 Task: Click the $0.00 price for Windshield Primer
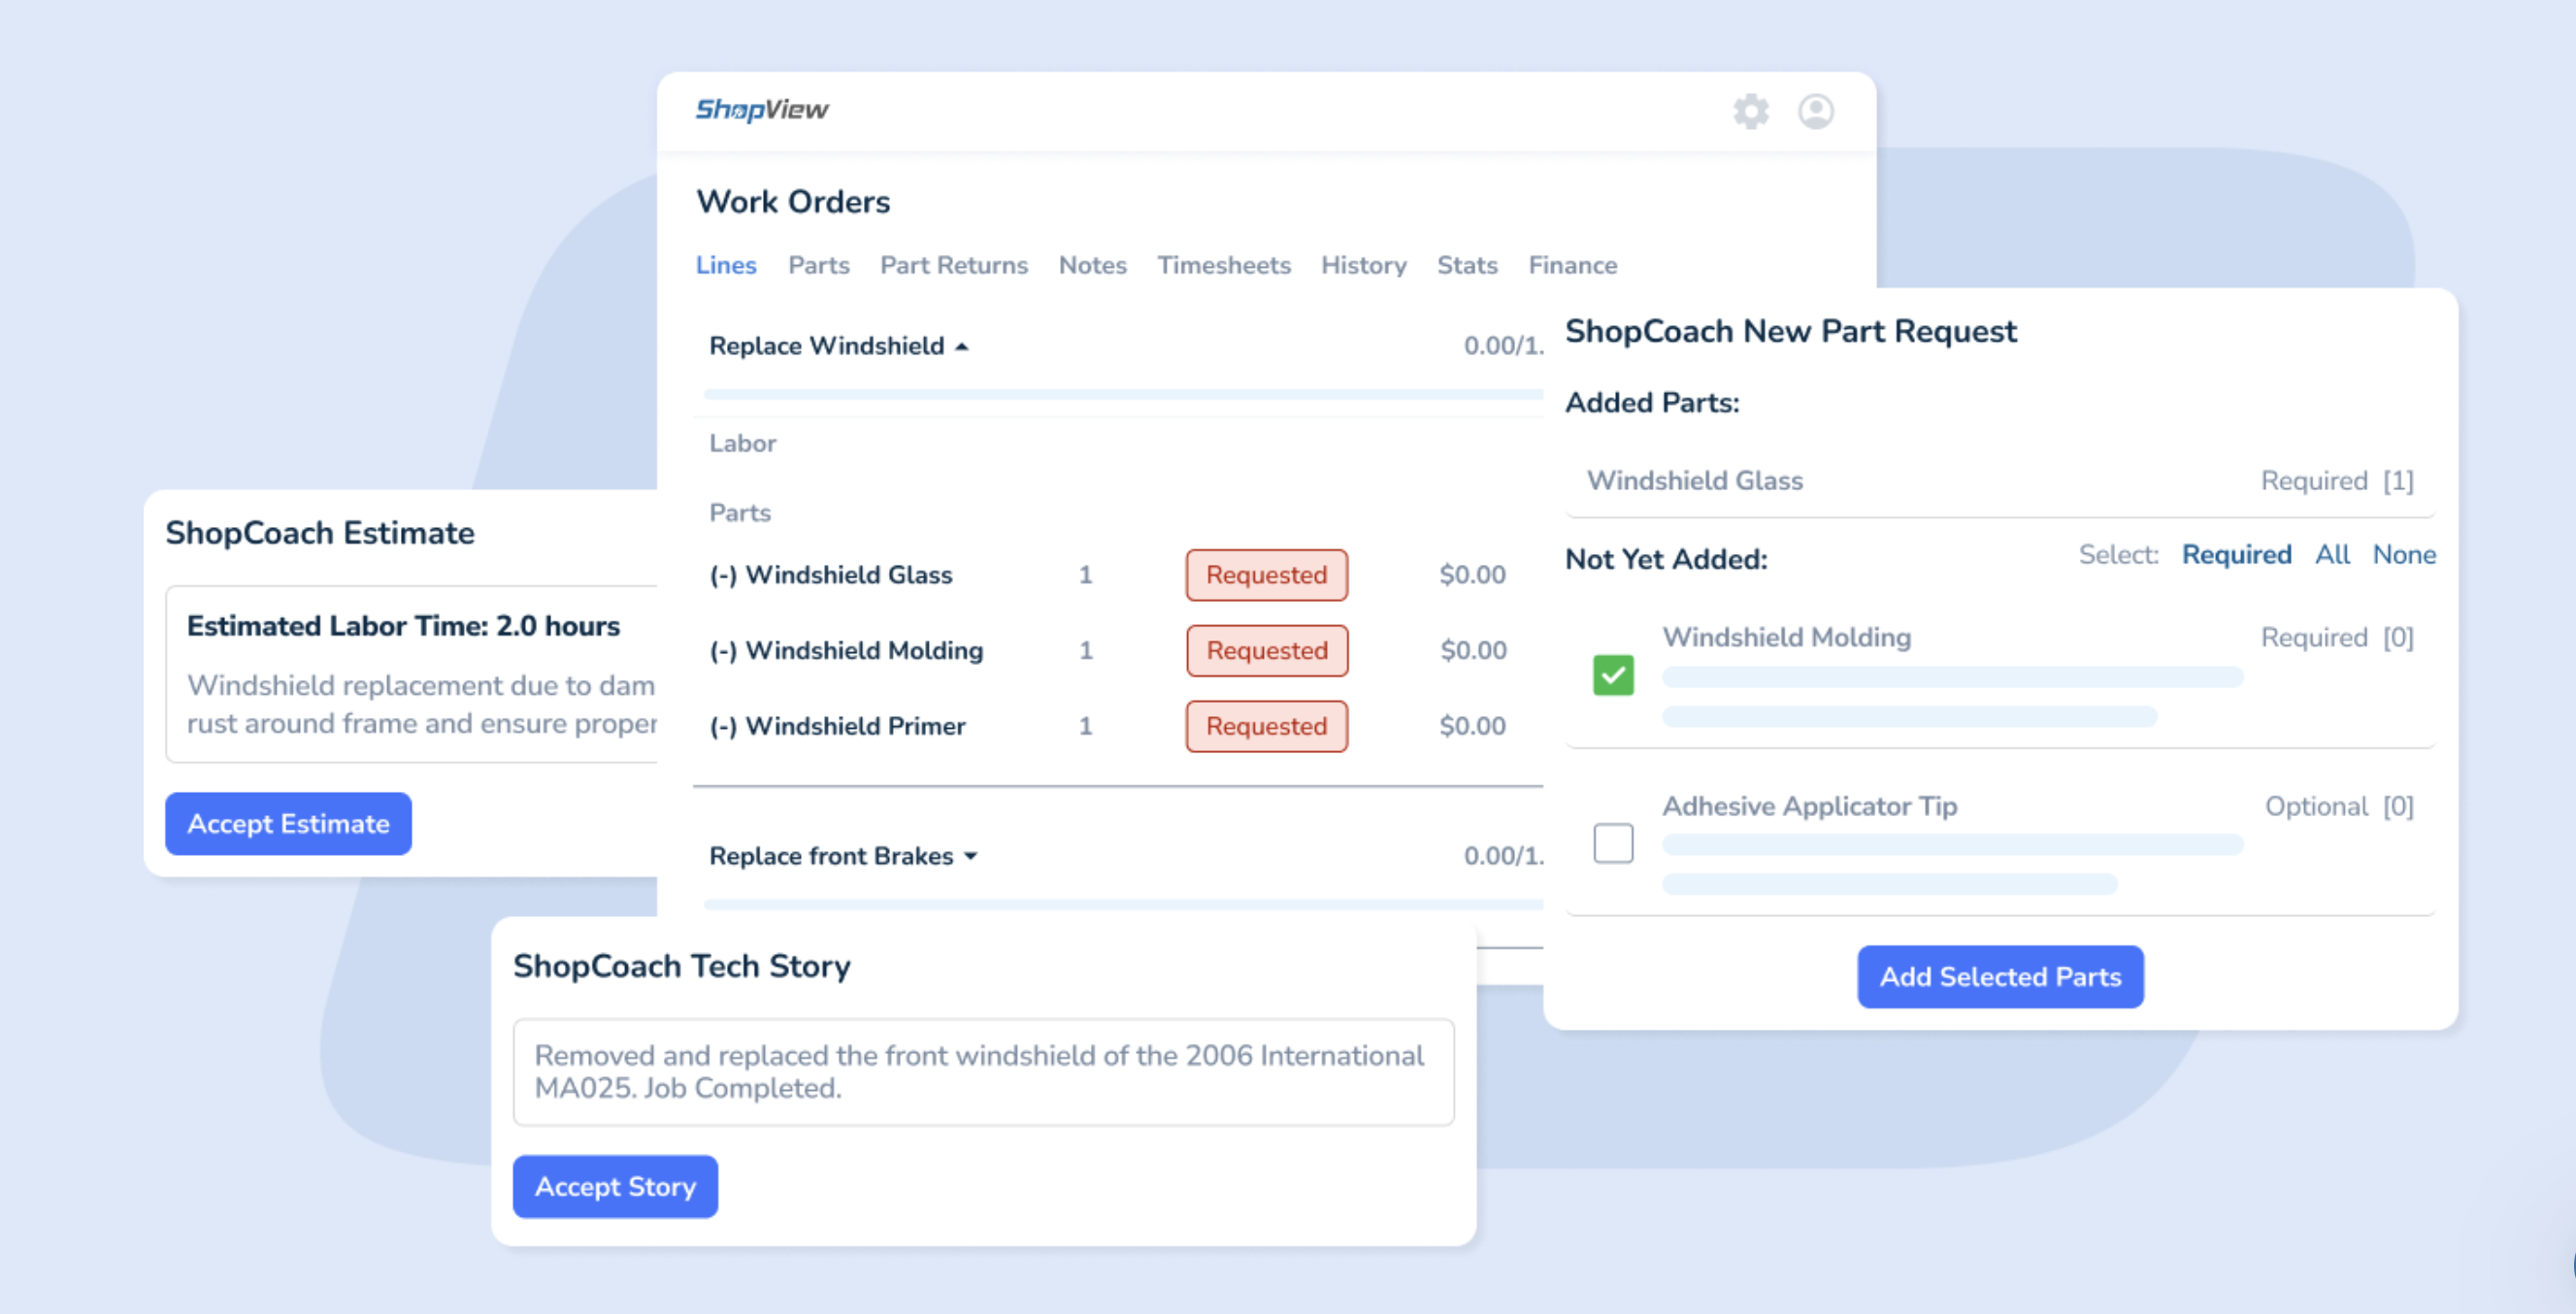click(x=1473, y=726)
